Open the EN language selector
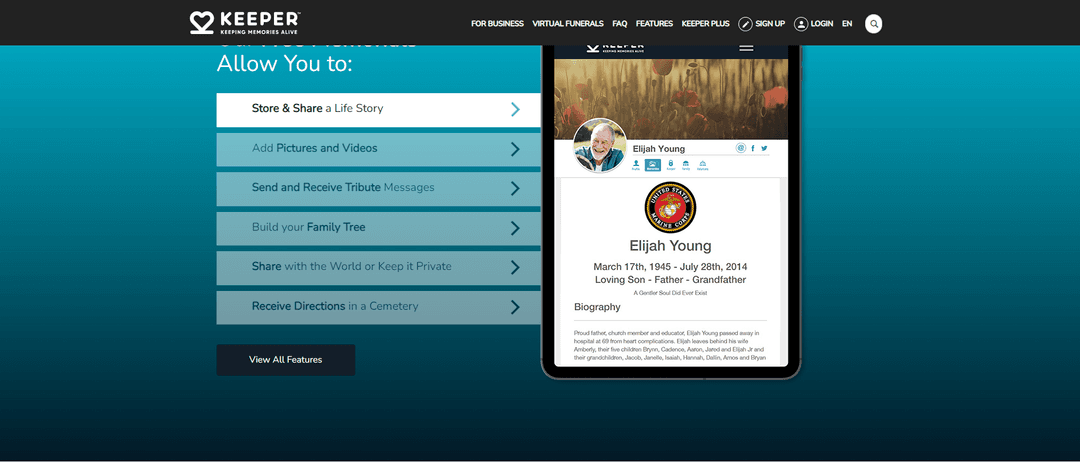 tap(847, 23)
